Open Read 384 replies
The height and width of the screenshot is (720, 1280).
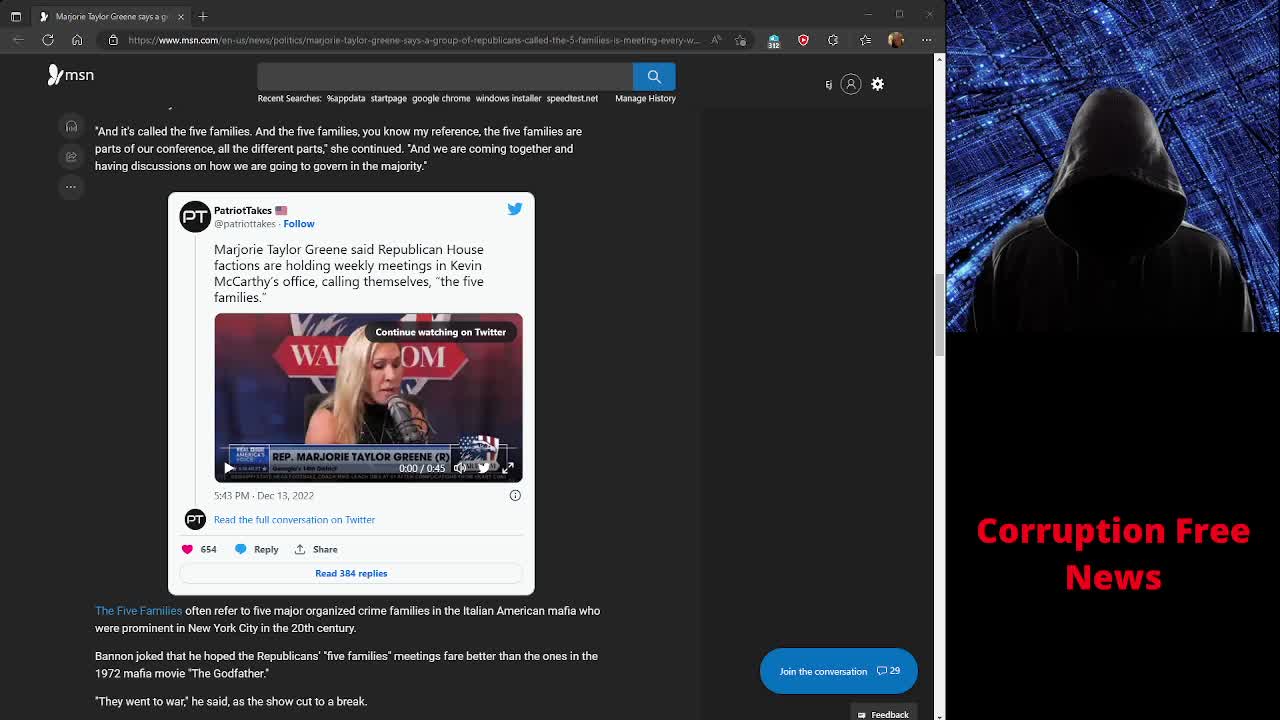(x=351, y=573)
